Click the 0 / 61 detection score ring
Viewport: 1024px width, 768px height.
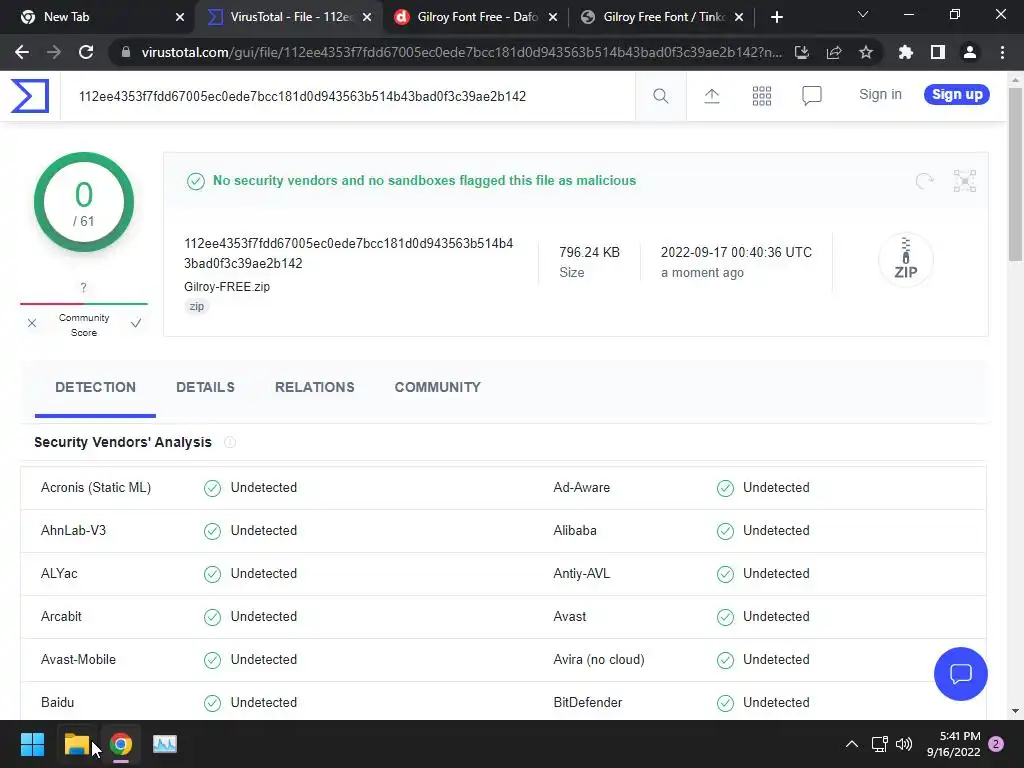[x=84, y=202]
